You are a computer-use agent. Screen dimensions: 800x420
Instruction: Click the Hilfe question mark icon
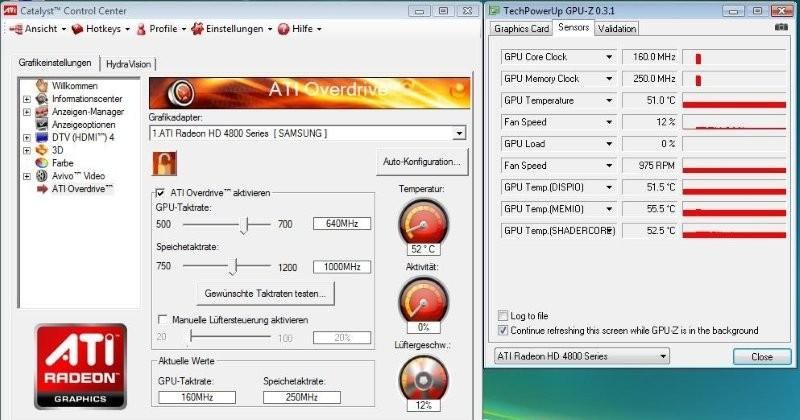[x=284, y=29]
